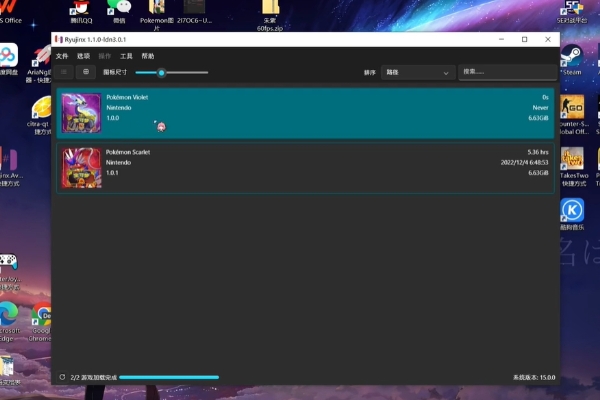
Task: Open Microsoft Edge desktop icon
Action: point(8,318)
